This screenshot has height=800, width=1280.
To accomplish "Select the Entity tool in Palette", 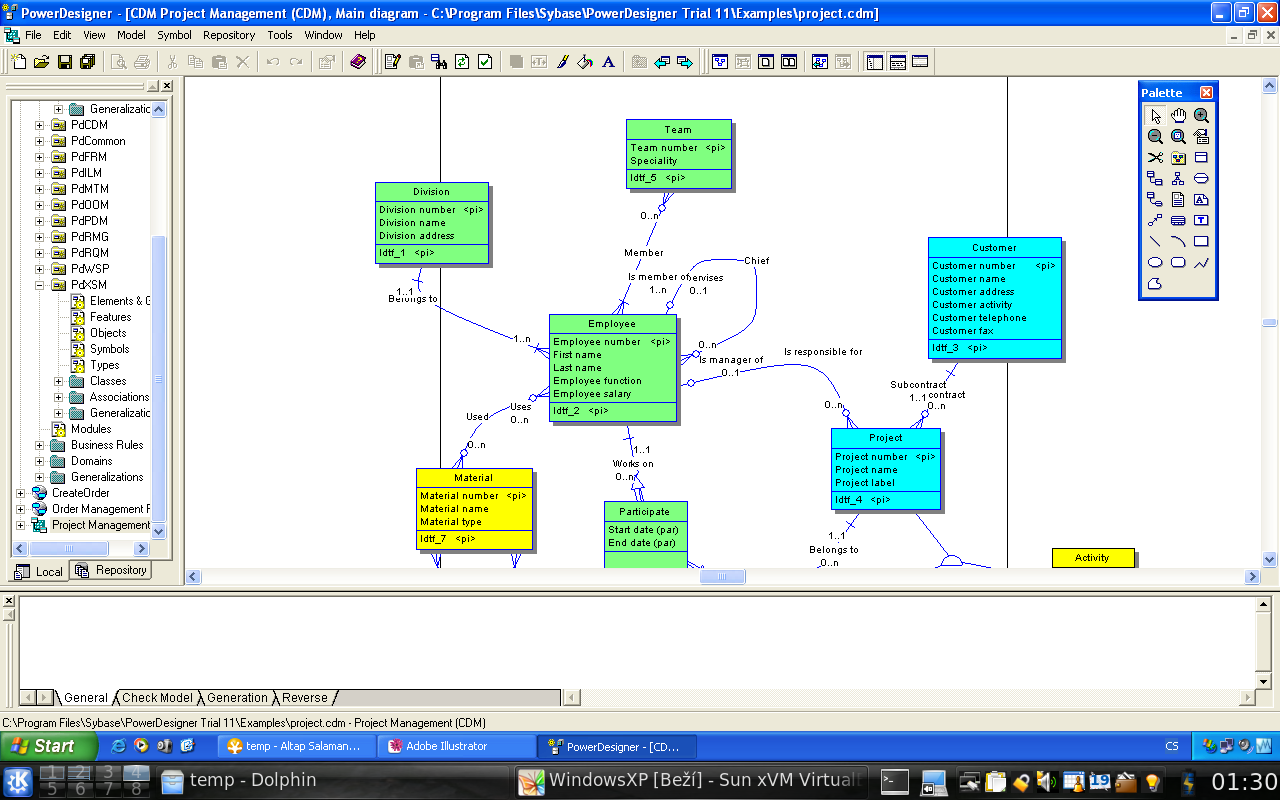I will [x=1201, y=157].
